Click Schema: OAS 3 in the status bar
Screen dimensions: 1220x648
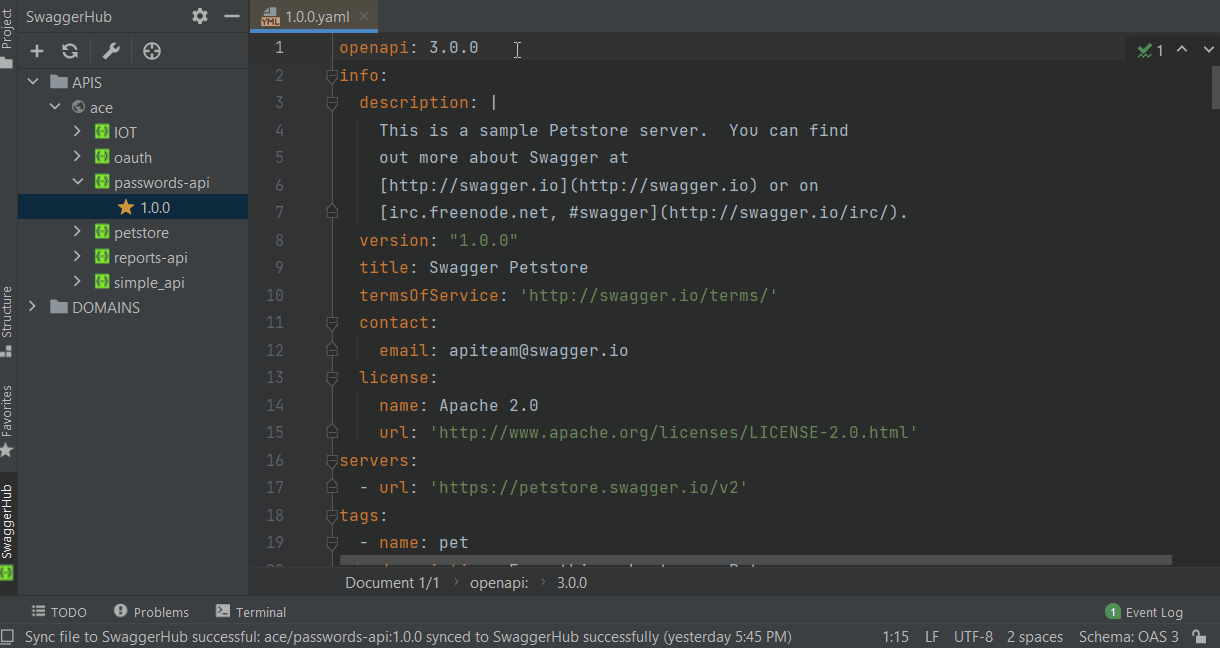[x=1129, y=636]
